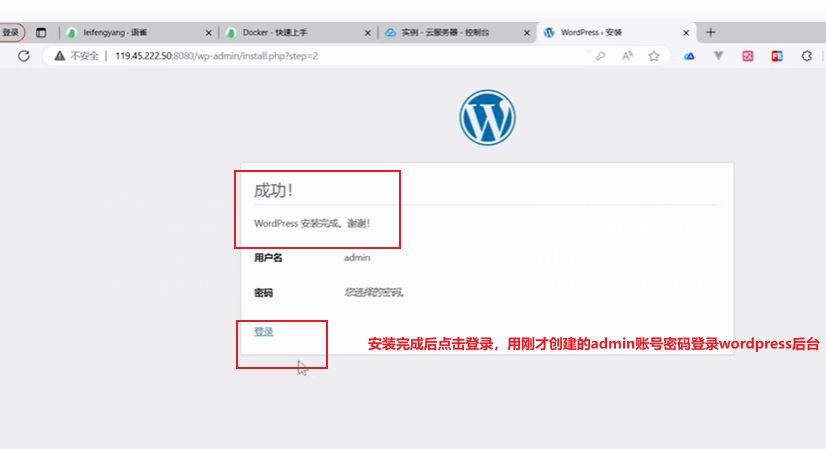Reload the page with the refresh icon
The image size is (826, 449).
click(x=24, y=56)
